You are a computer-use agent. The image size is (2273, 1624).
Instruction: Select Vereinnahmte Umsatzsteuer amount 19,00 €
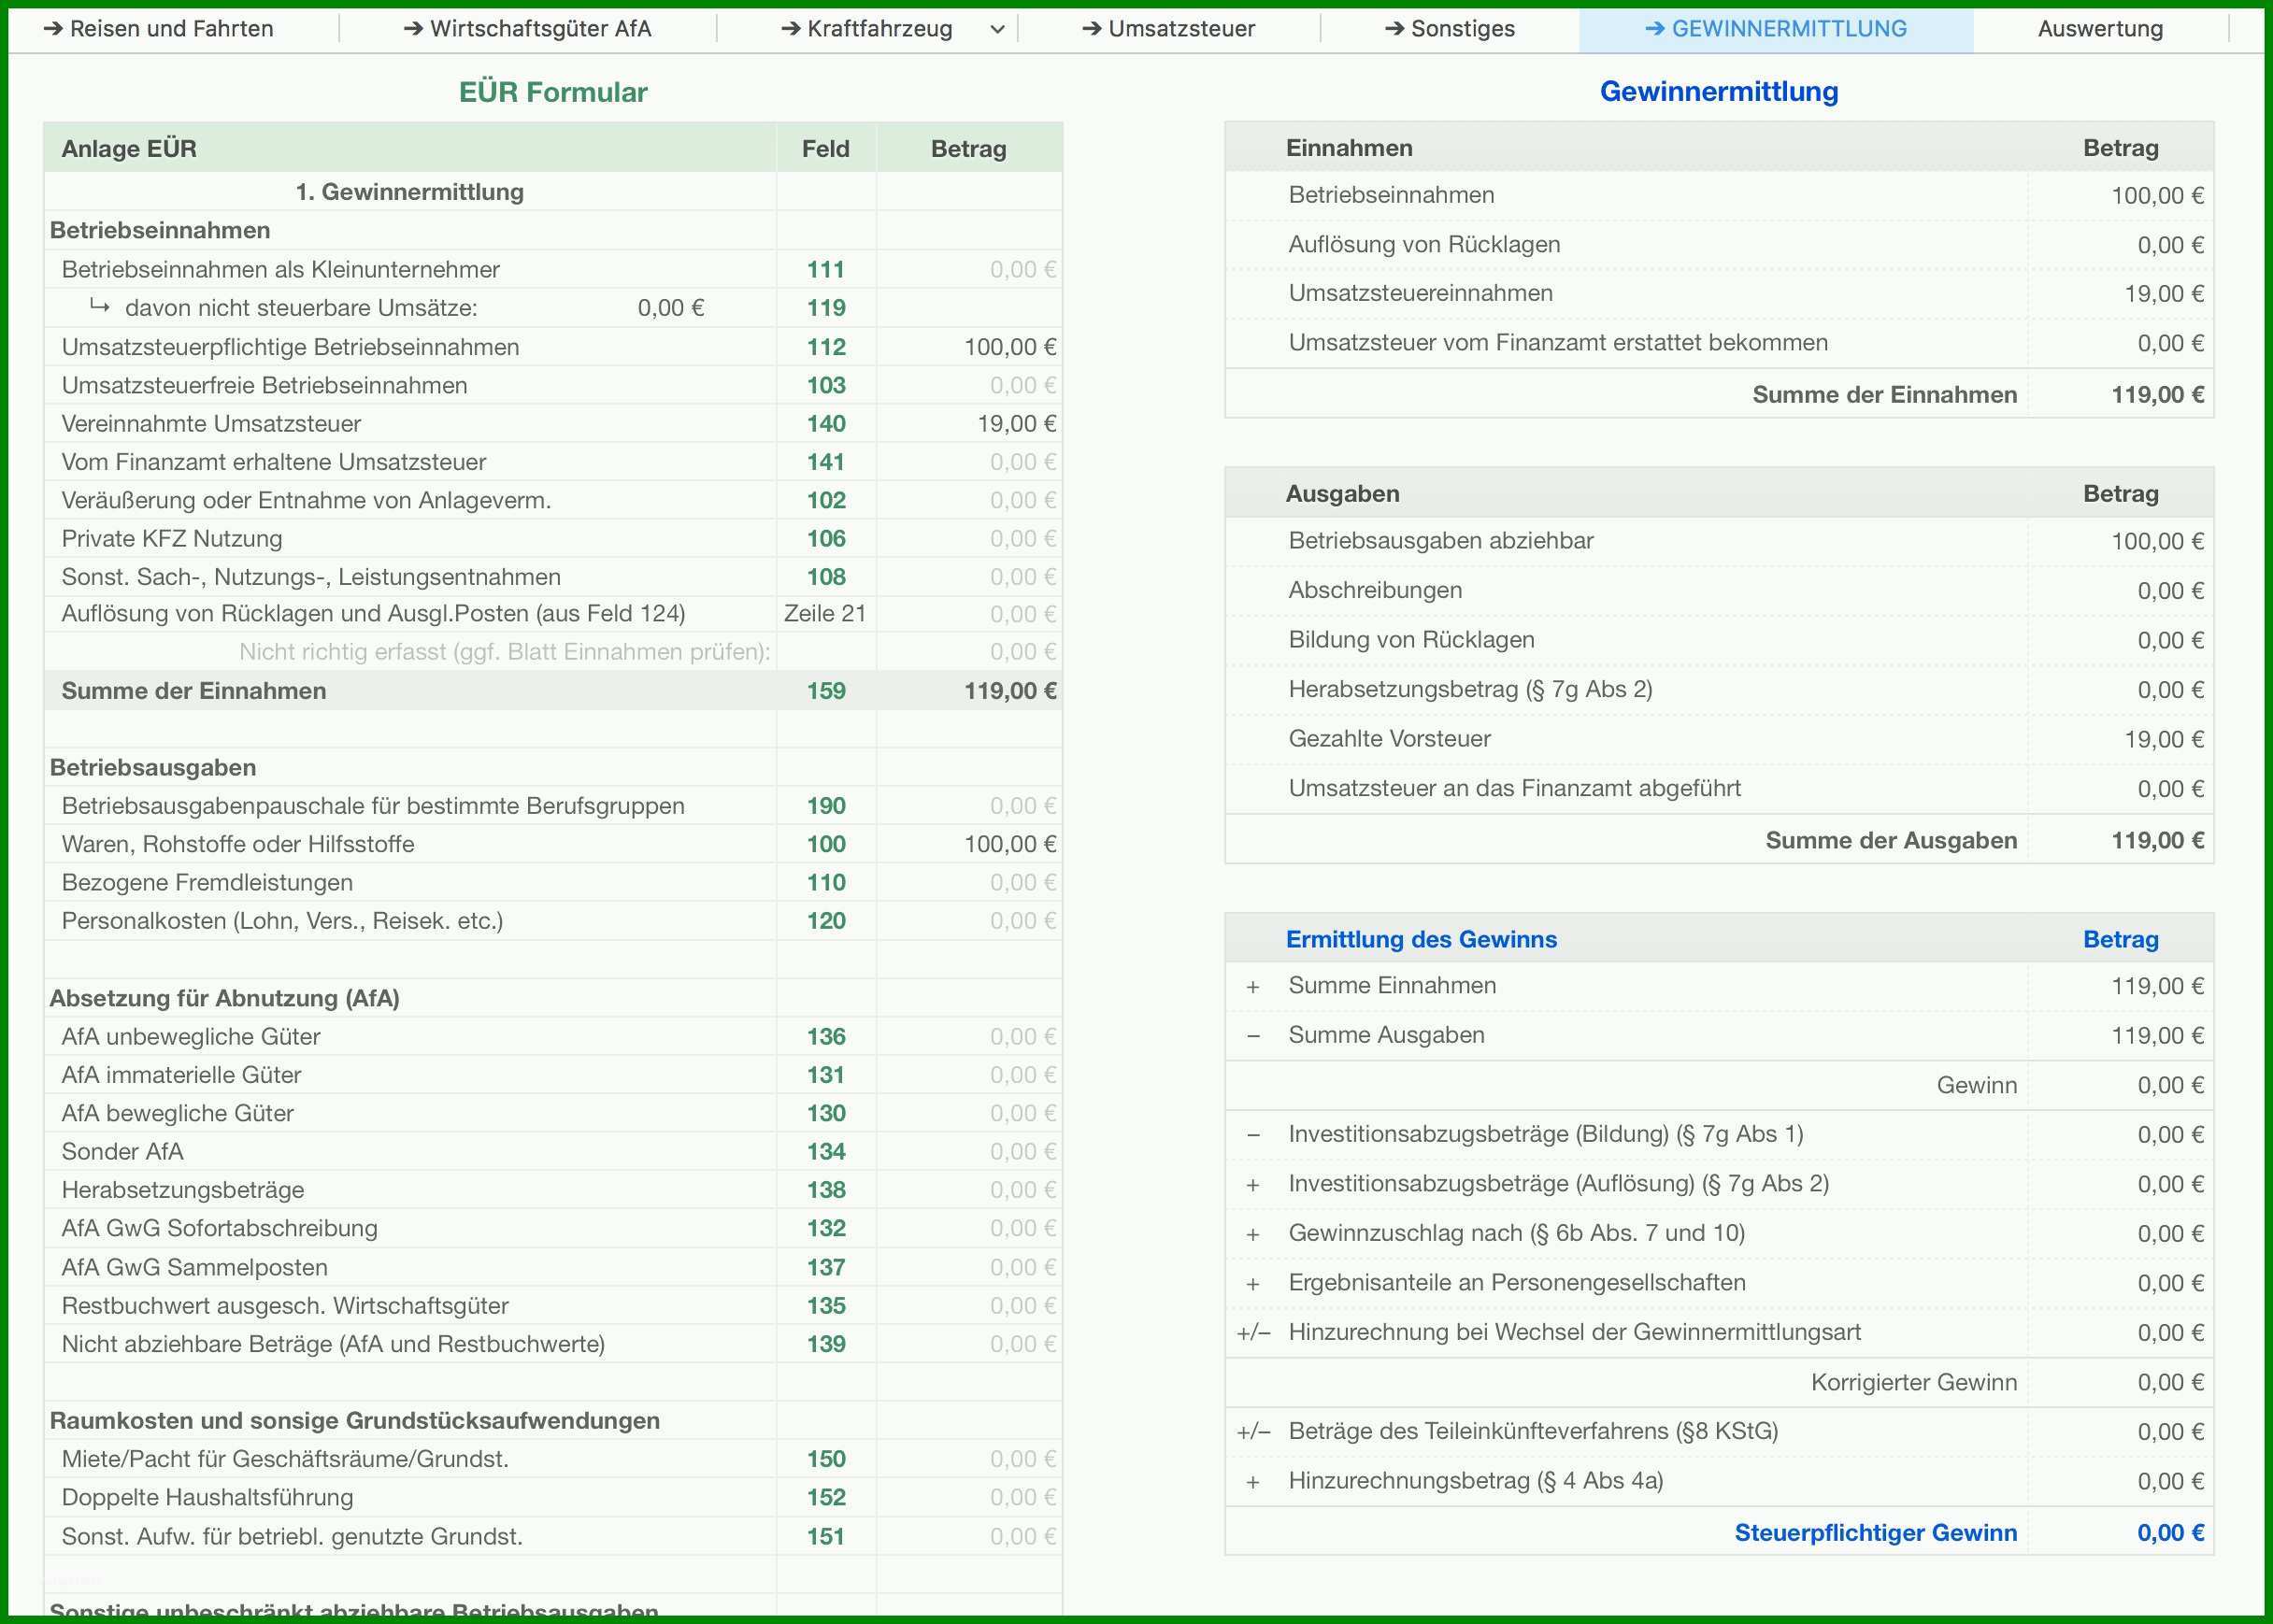1017,424
